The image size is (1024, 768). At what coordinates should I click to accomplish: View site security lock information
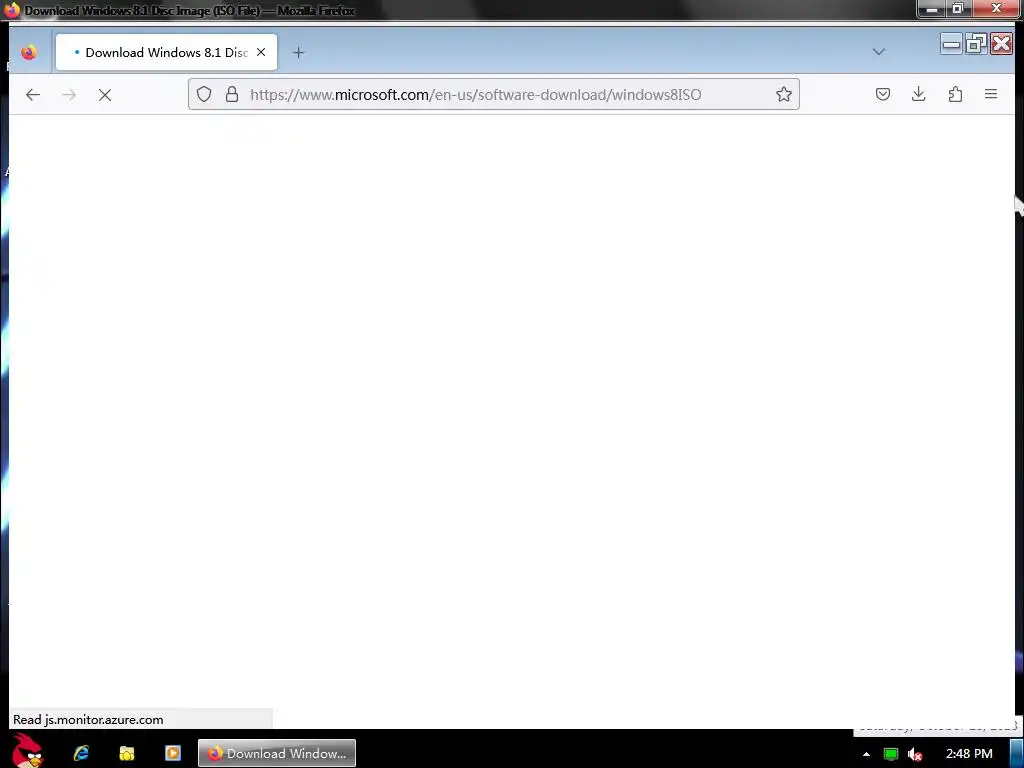point(232,94)
